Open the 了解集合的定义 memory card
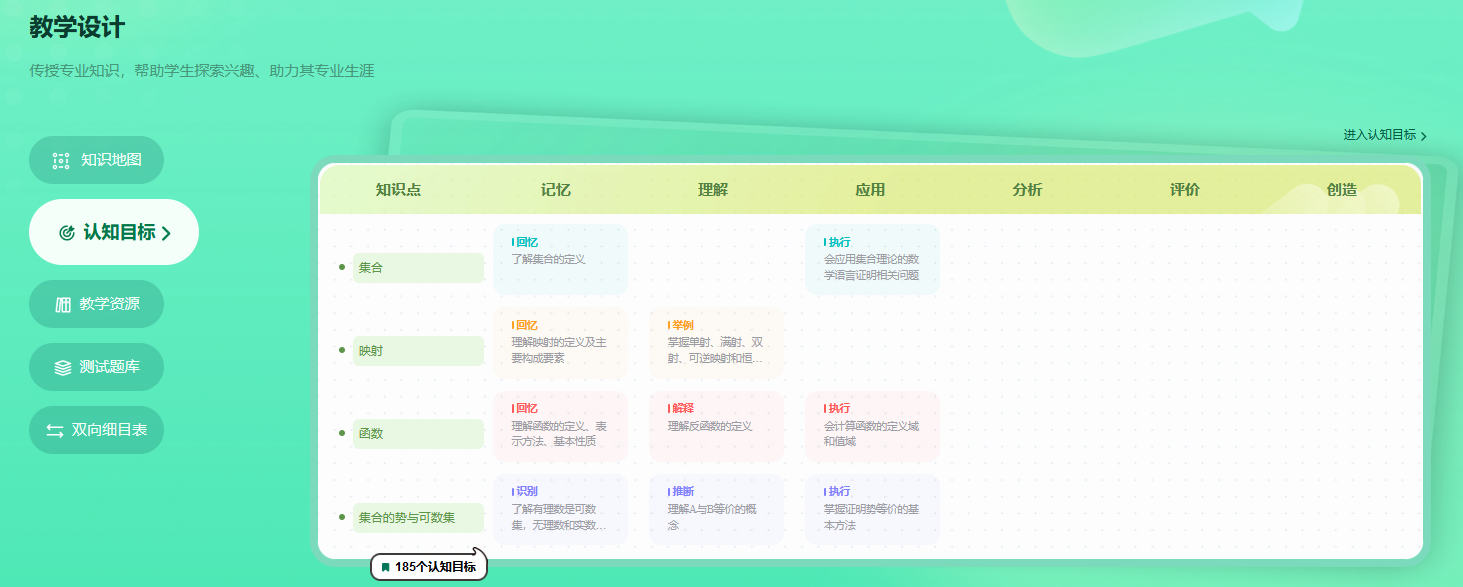Image resolution: width=1463 pixels, height=587 pixels. pyautogui.click(x=560, y=259)
